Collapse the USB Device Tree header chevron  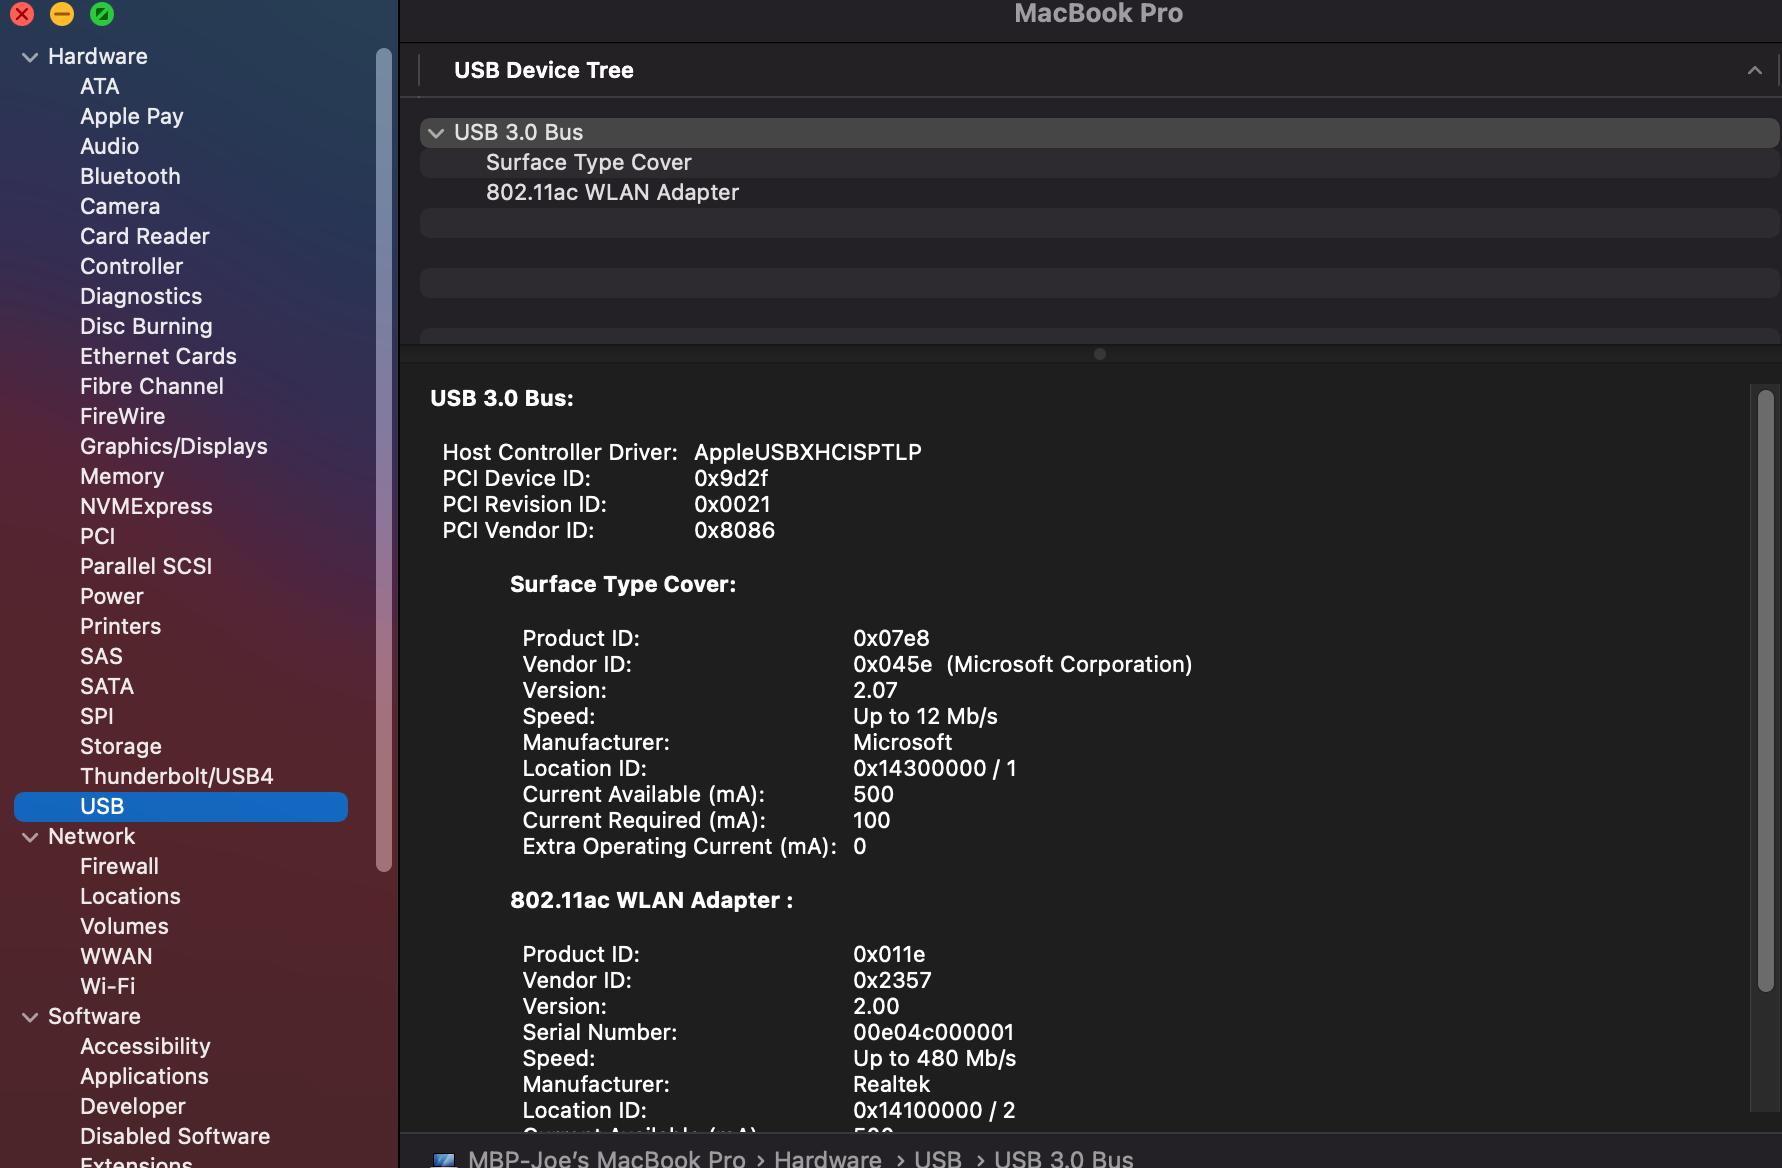click(x=1754, y=70)
